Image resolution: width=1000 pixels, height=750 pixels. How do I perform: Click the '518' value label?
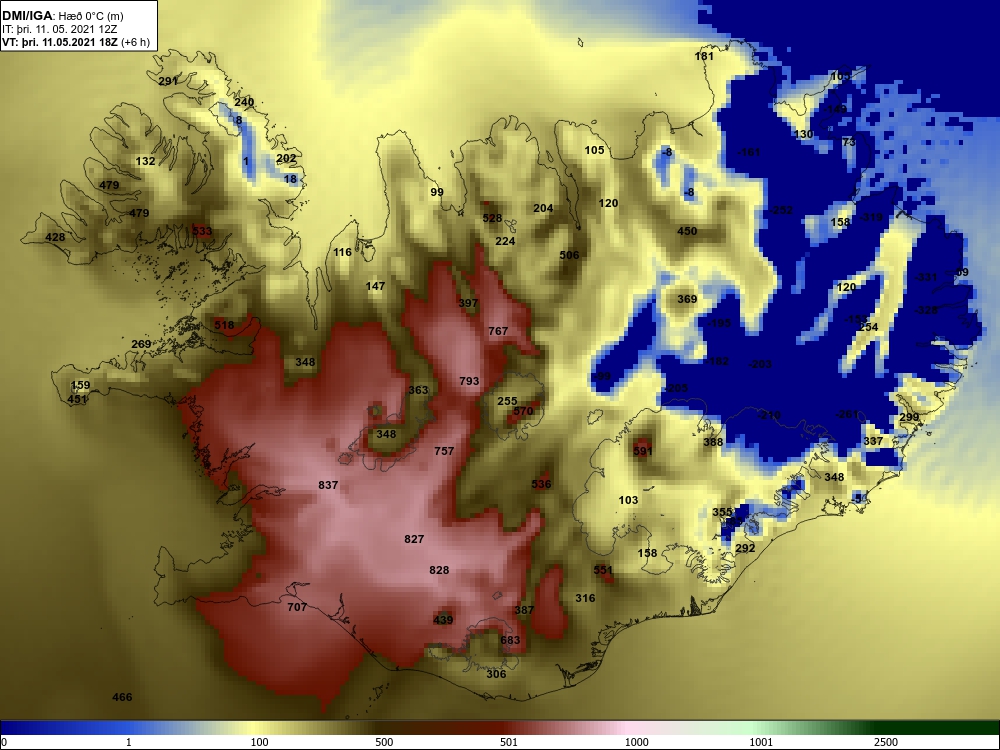224,325
